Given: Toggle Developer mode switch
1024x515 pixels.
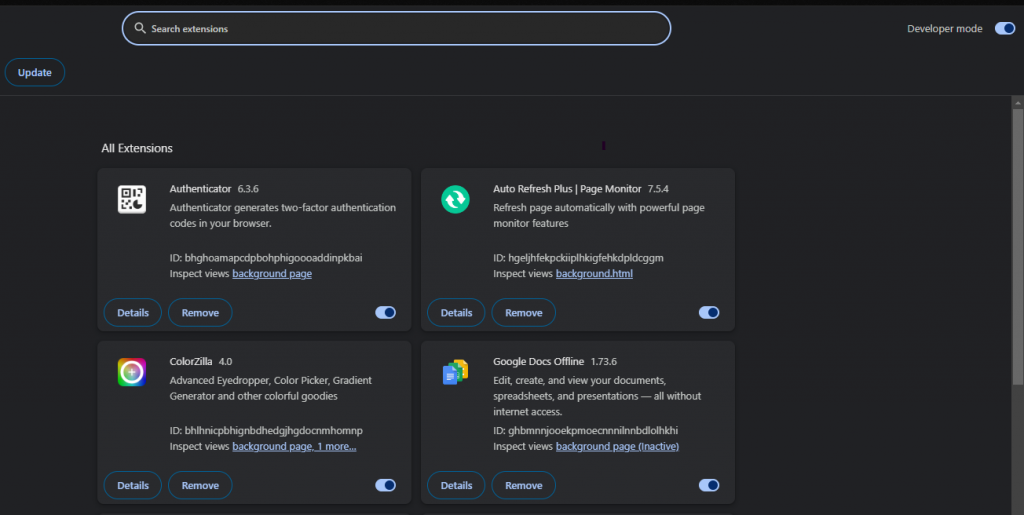Looking at the screenshot, I should pyautogui.click(x=1004, y=29).
